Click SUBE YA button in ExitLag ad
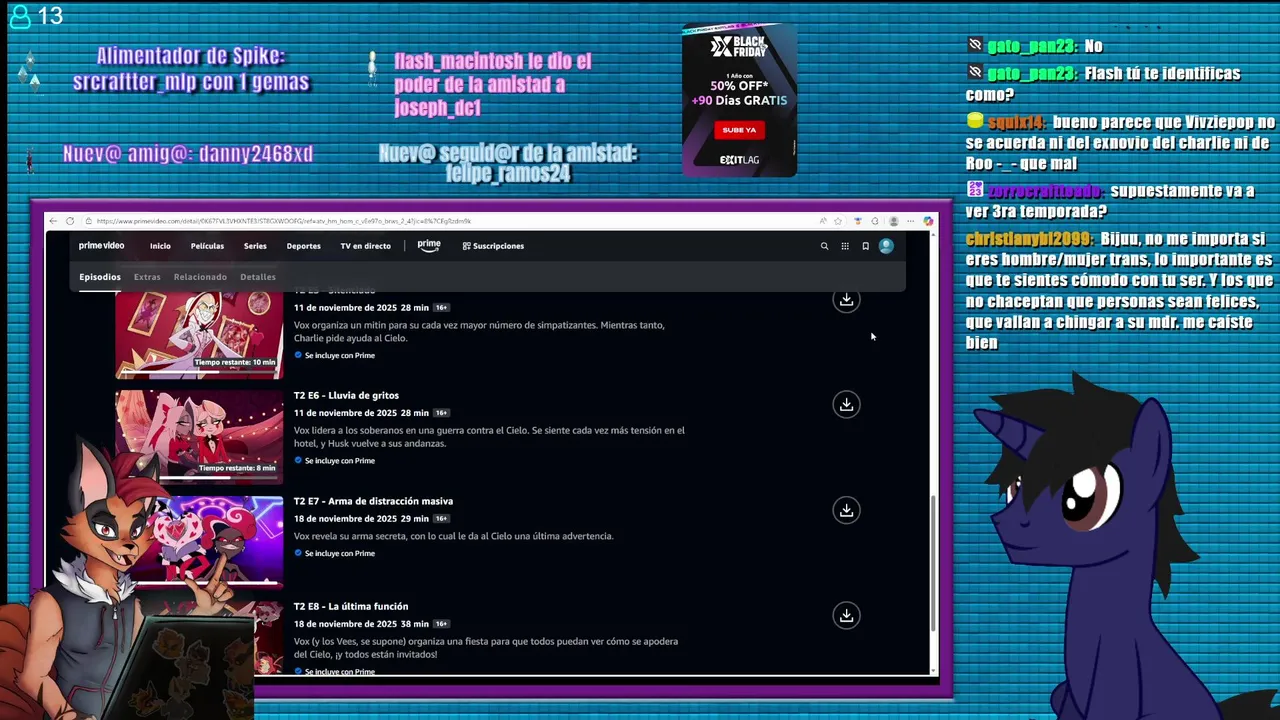The height and width of the screenshot is (720, 1280). tap(739, 130)
